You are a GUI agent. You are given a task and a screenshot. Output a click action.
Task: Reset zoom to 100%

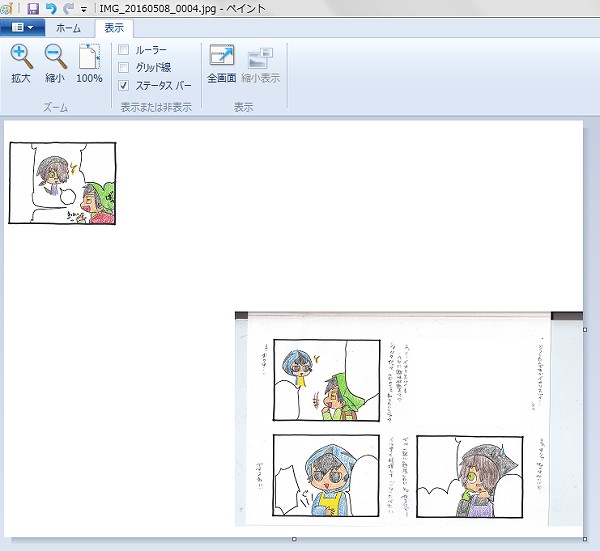coord(89,64)
